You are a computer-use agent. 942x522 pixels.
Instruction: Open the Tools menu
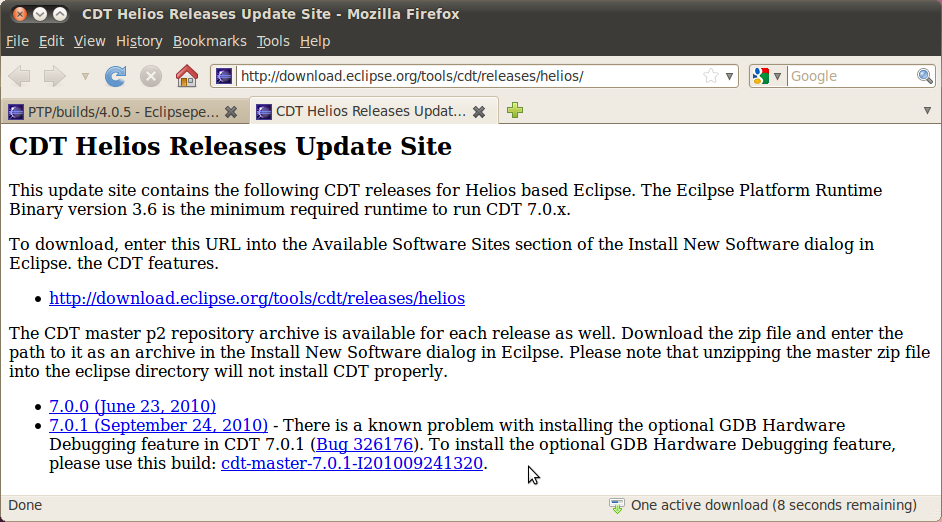click(273, 41)
